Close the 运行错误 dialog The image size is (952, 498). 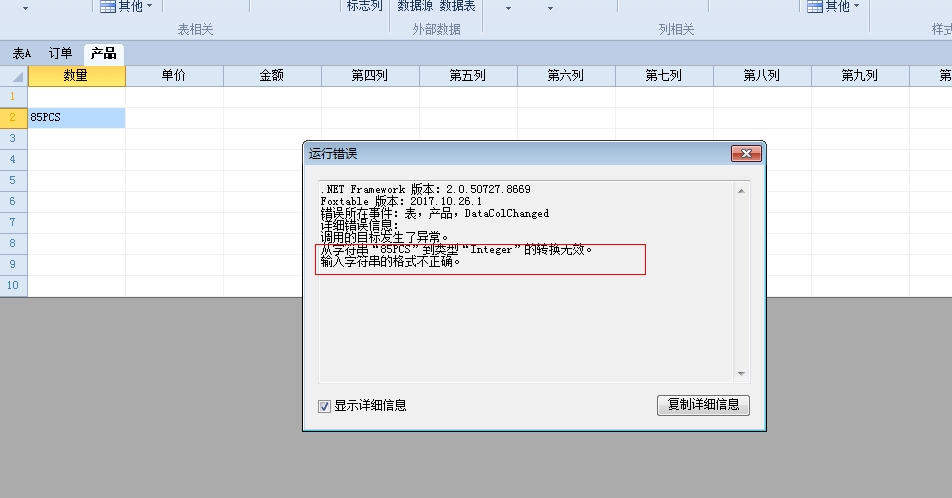coord(746,154)
